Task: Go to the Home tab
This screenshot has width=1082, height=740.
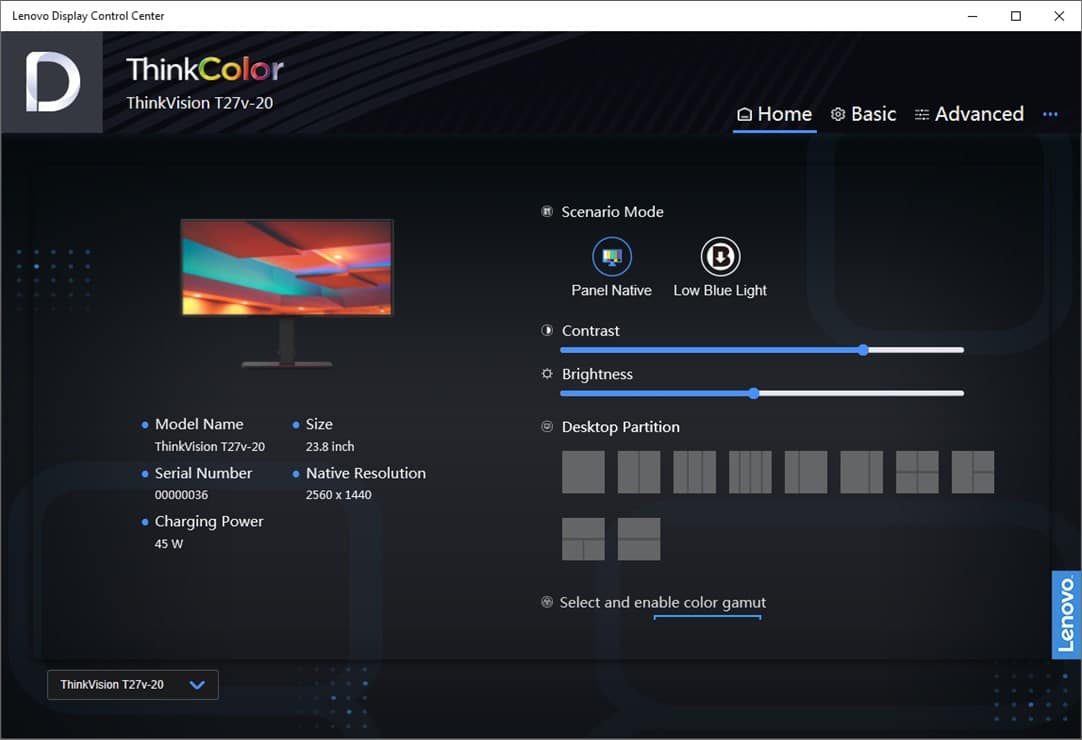Action: 774,114
